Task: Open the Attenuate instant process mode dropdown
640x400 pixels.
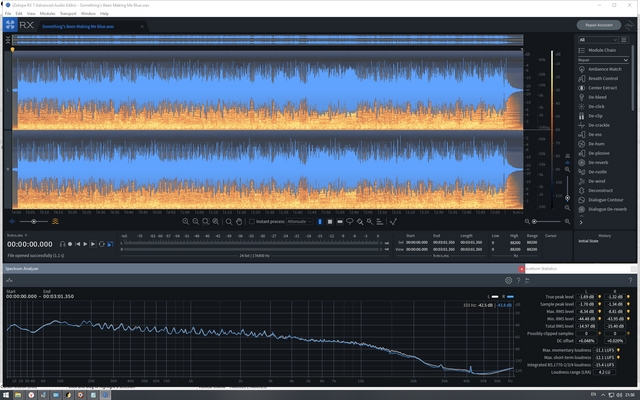Action: 300,221
